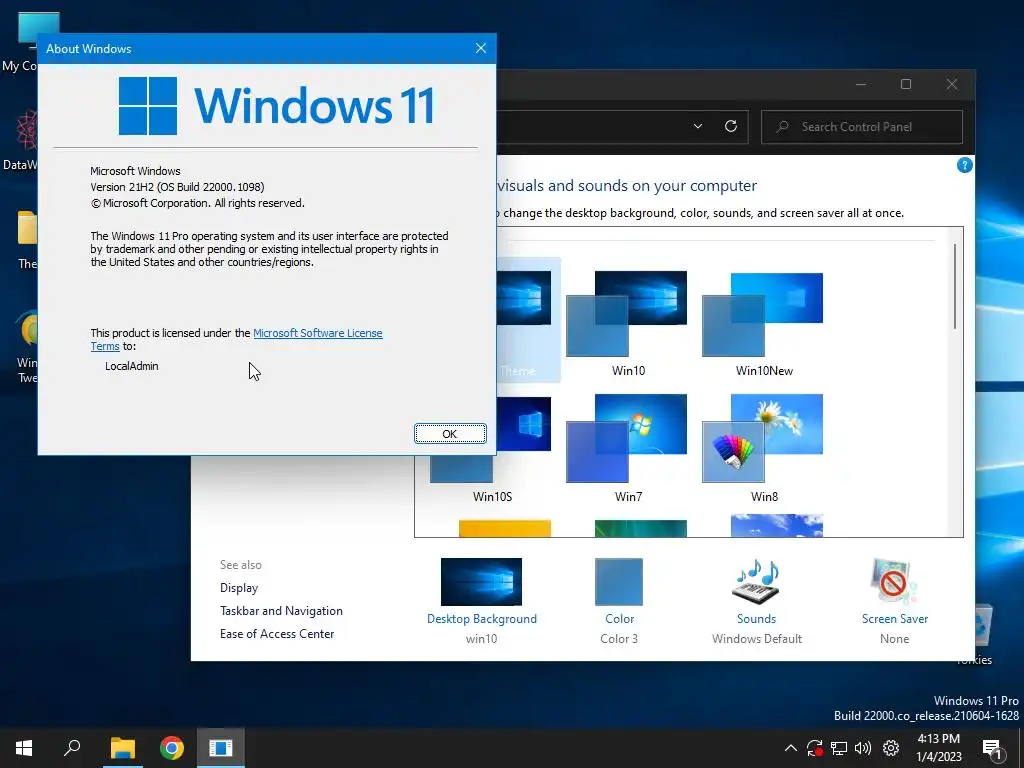Image resolution: width=1024 pixels, height=768 pixels.
Task: Click the Search Control Panel field
Action: [x=861, y=127]
